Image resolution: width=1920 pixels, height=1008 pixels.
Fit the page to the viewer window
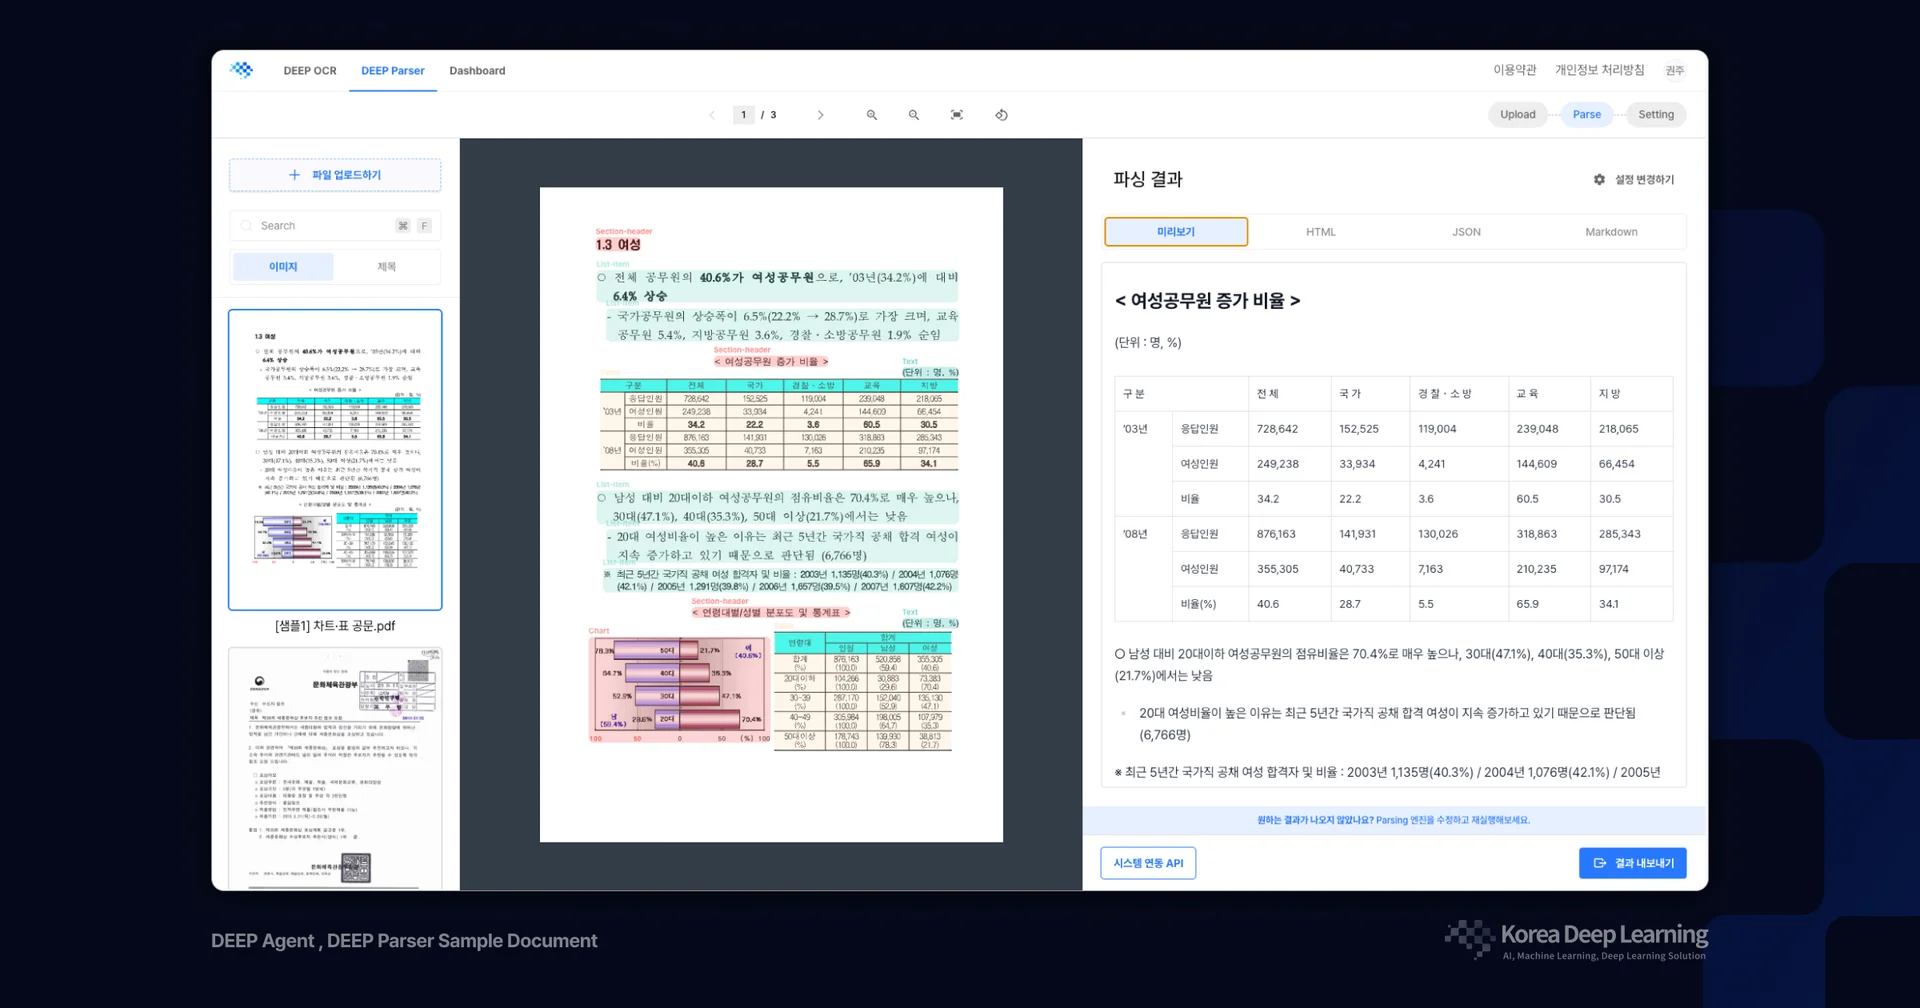point(956,114)
